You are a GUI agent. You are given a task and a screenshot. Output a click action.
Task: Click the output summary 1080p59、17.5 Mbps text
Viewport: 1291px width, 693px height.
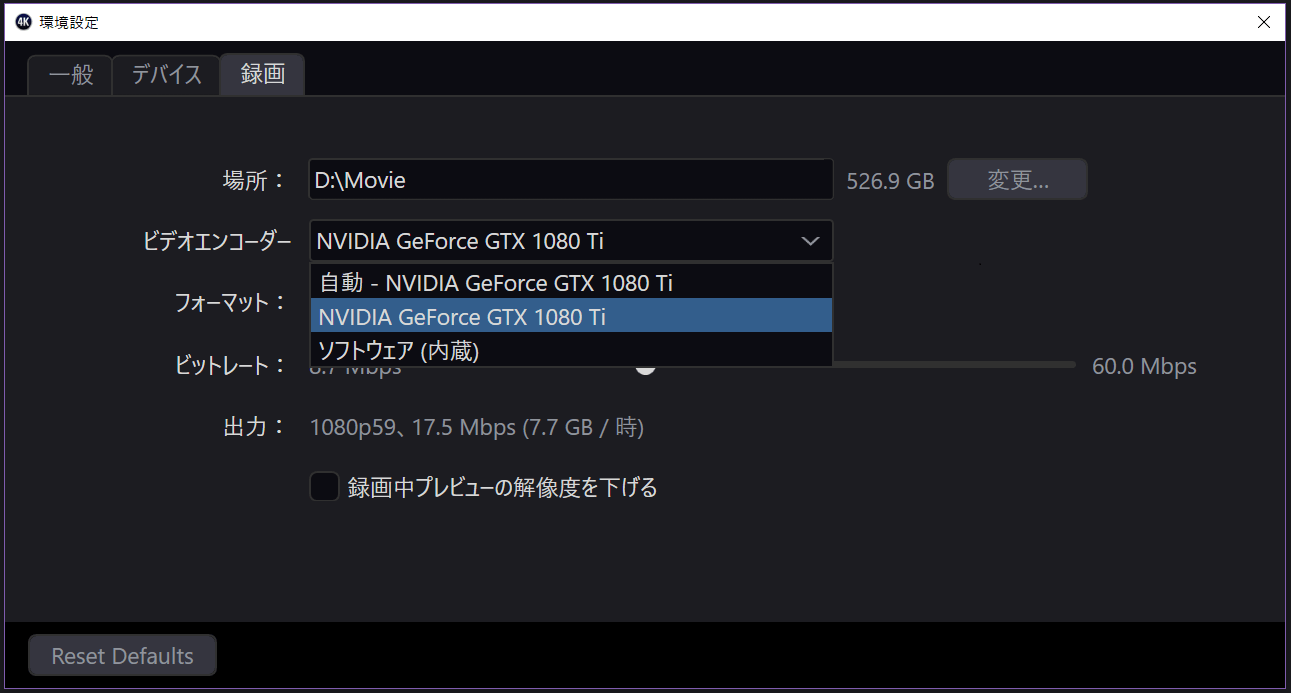(x=477, y=428)
